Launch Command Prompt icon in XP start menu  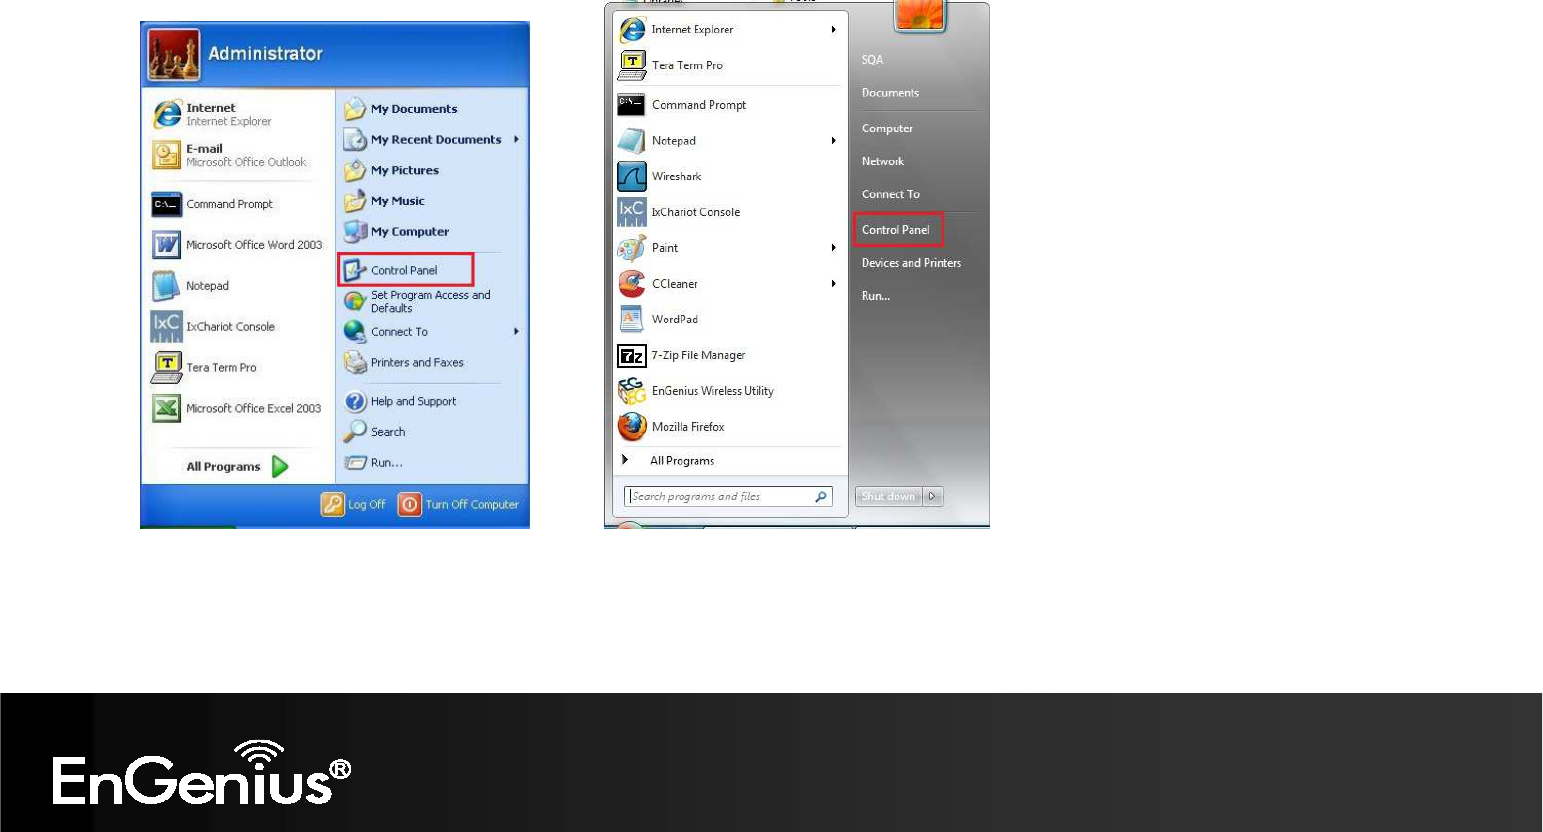(166, 204)
